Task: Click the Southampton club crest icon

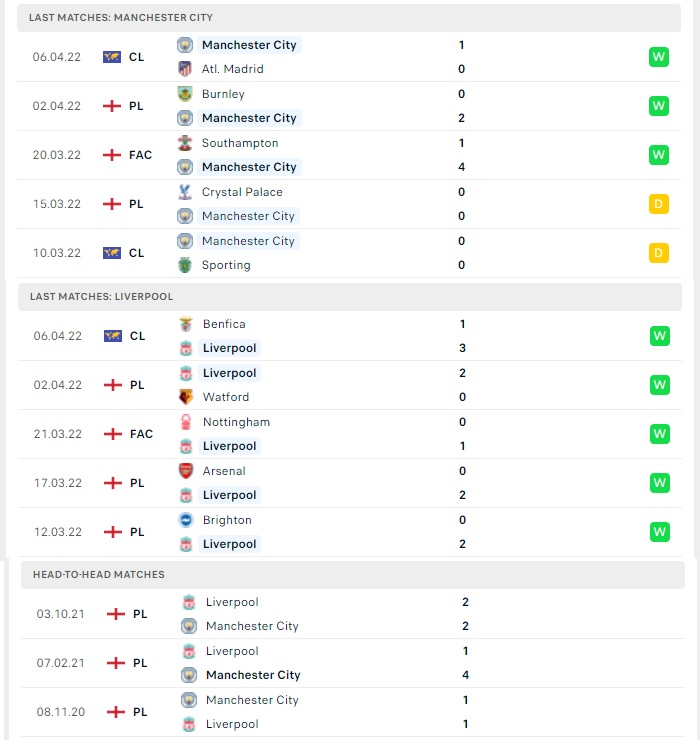Action: [185, 143]
